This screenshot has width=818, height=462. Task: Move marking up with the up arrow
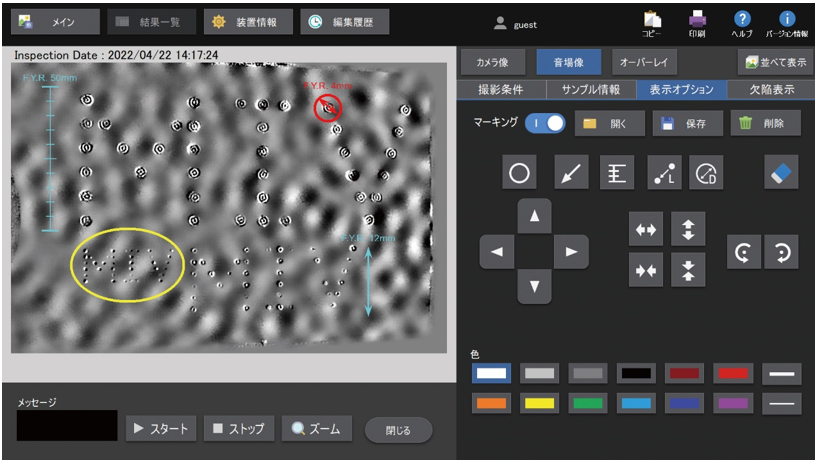click(536, 215)
